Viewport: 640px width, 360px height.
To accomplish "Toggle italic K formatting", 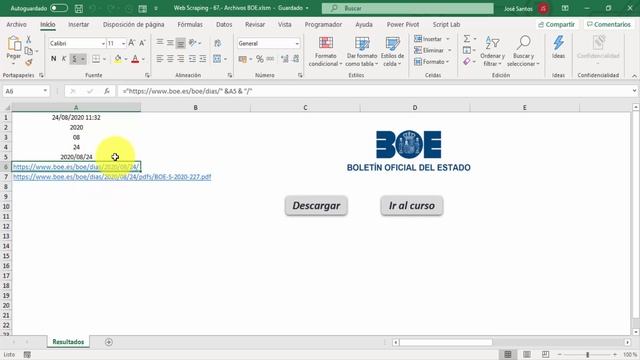I will point(64,59).
